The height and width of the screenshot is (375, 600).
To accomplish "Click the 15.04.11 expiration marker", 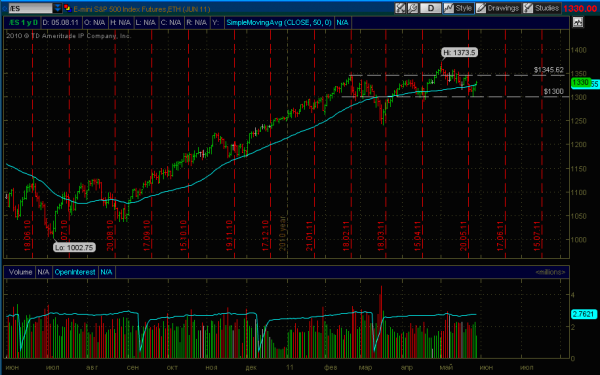I will click(x=417, y=235).
